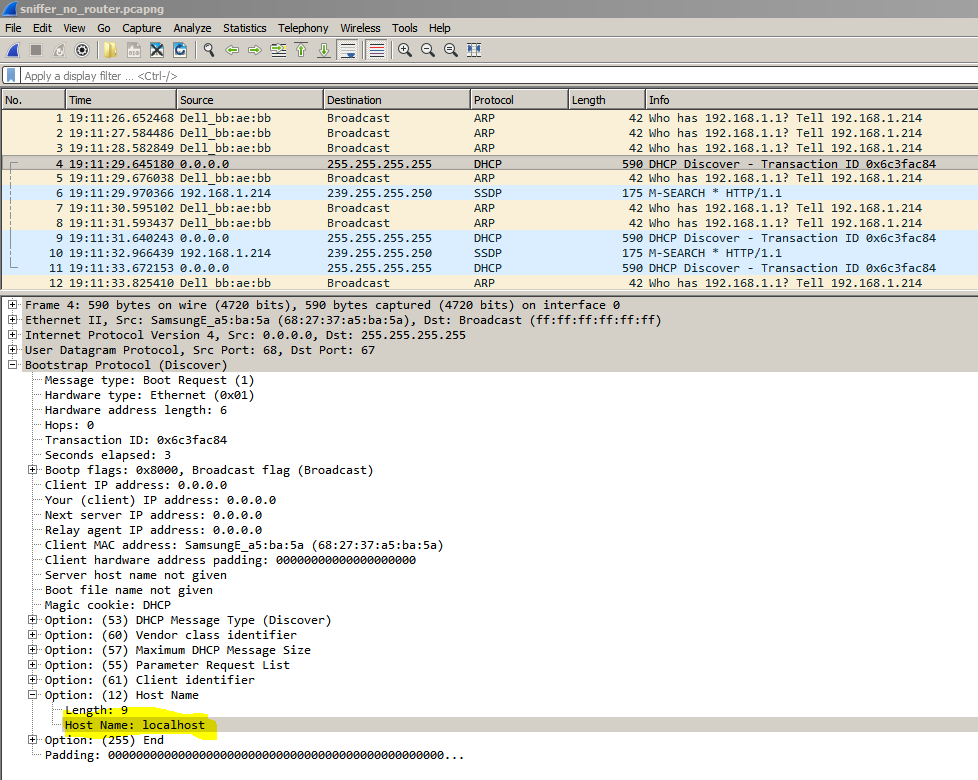
Task: Click the Go Forward navigation arrow
Action: pyautogui.click(x=257, y=49)
